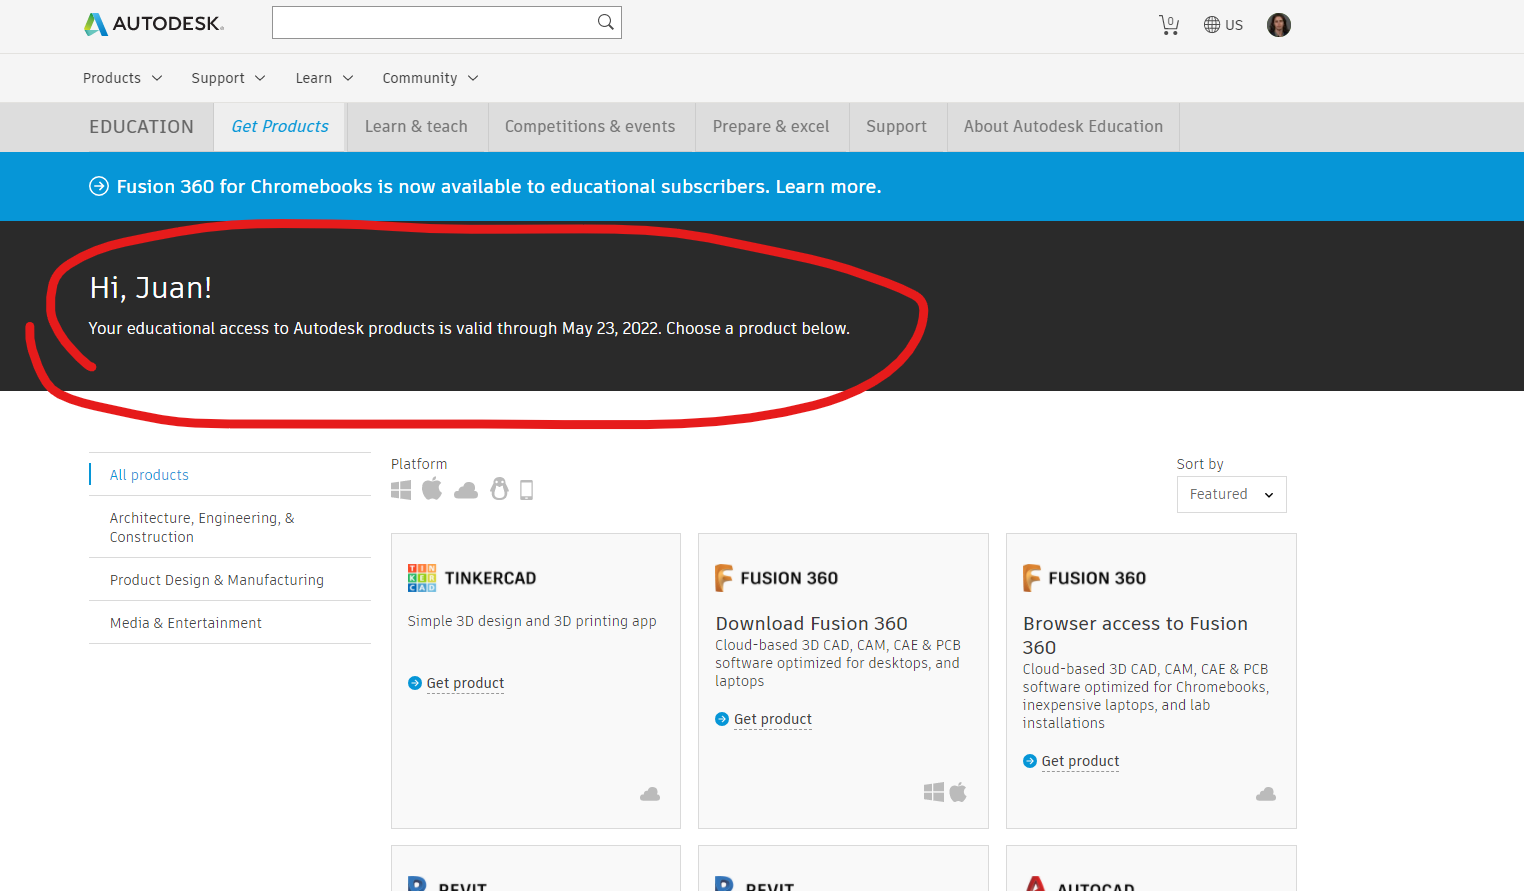Click Windows icon on Download Fusion 360 card
The width and height of the screenshot is (1524, 891).
click(x=934, y=792)
